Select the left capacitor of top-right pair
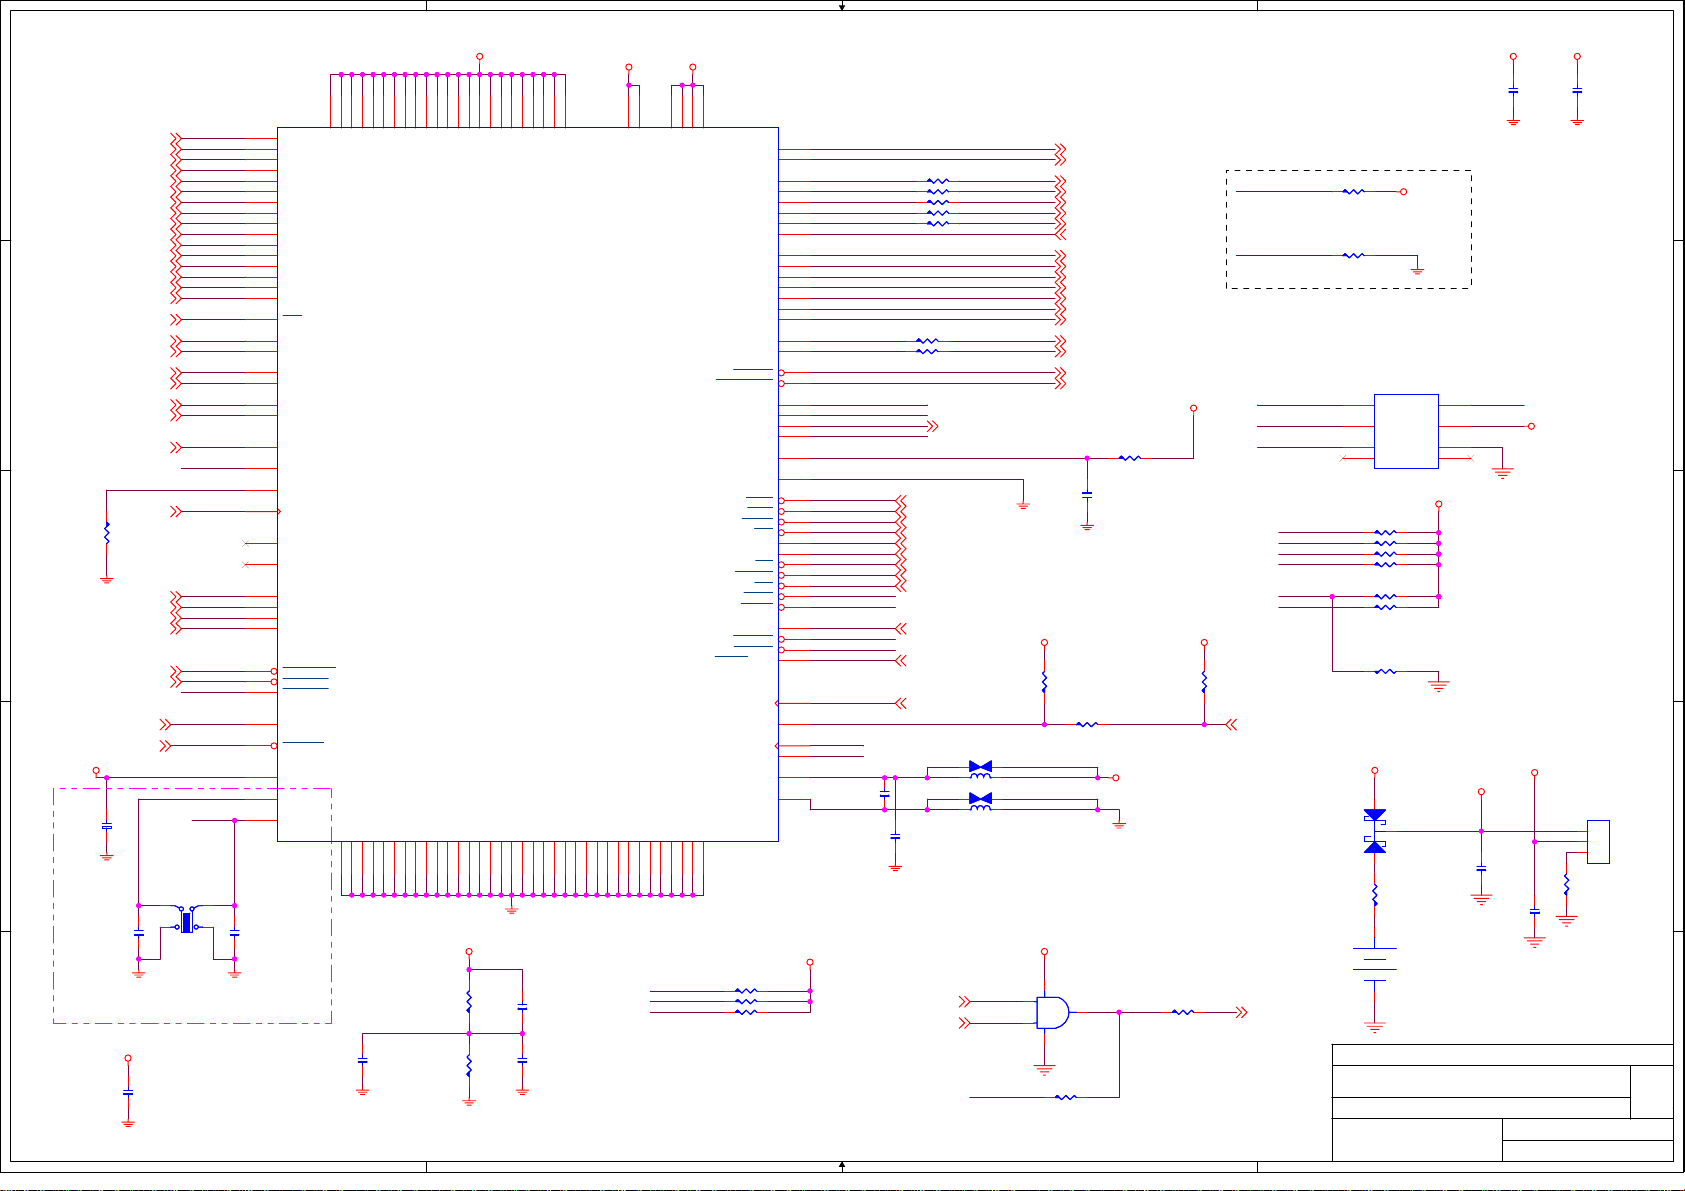Screen dimensions: 1685x1191 tap(1513, 90)
